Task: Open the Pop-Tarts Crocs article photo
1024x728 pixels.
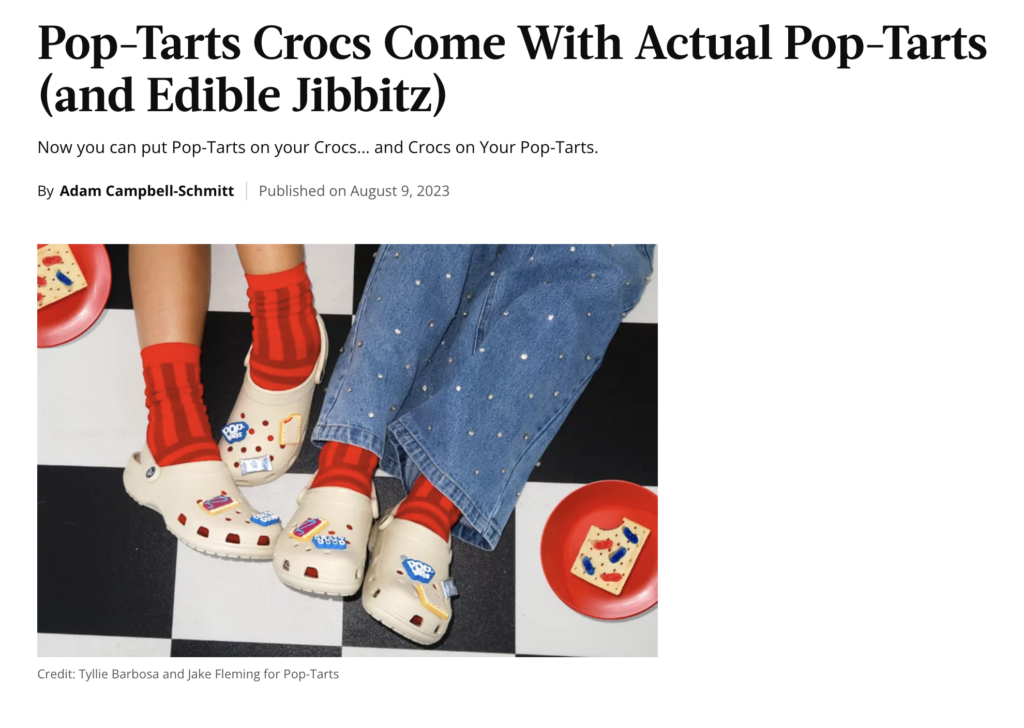Action: [x=347, y=451]
